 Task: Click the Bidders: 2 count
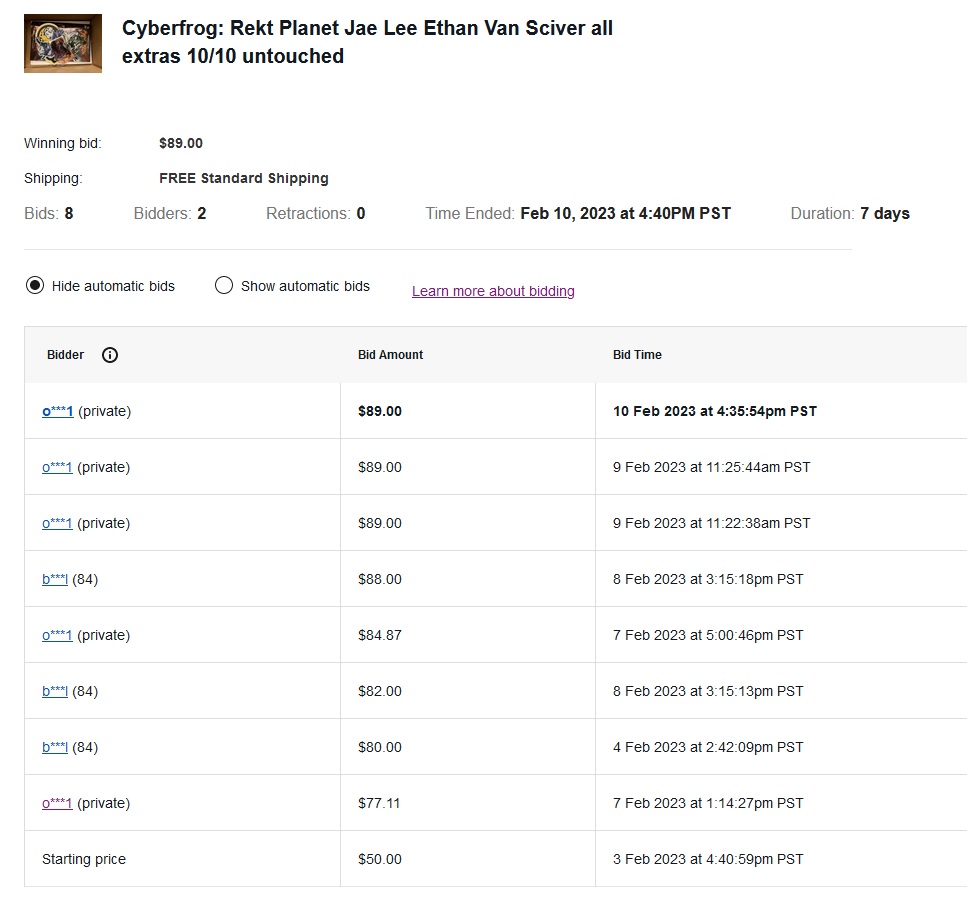pyautogui.click(x=170, y=213)
